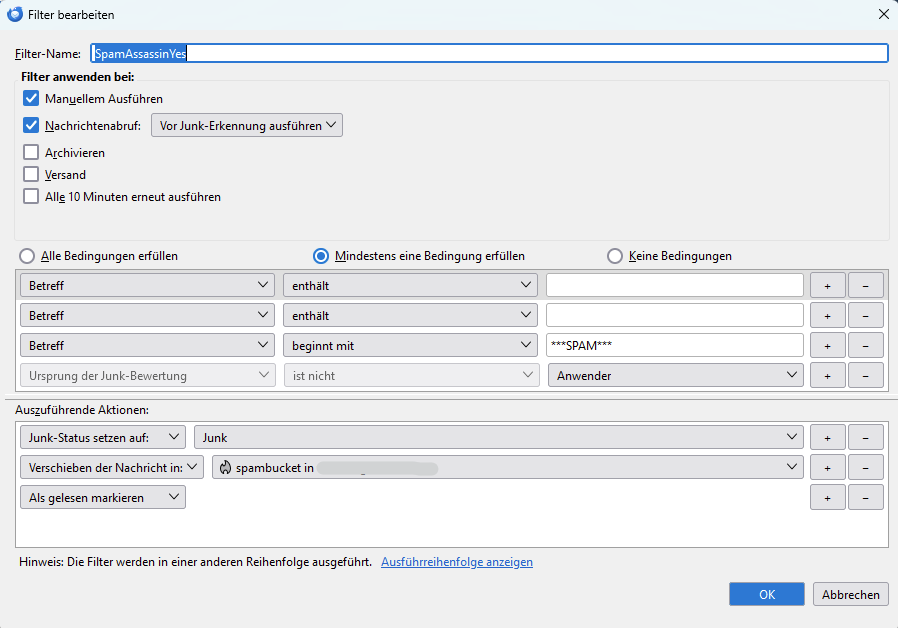Viewport: 898px width, 628px height.
Task: Remove the second Betreff condition row
Action: (x=865, y=315)
